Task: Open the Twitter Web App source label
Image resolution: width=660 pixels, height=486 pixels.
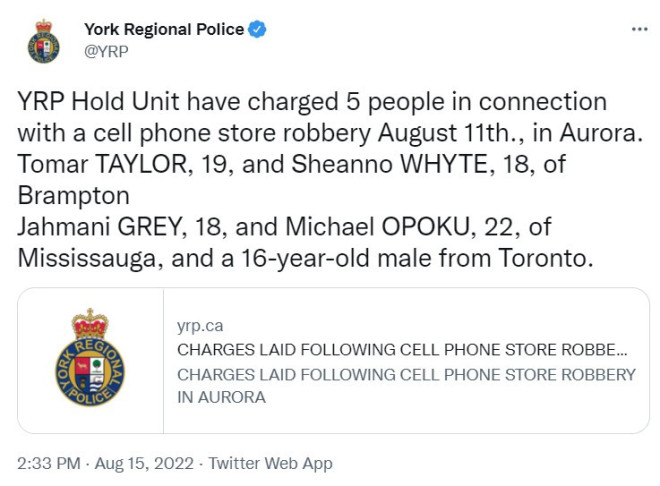Action: point(271,463)
